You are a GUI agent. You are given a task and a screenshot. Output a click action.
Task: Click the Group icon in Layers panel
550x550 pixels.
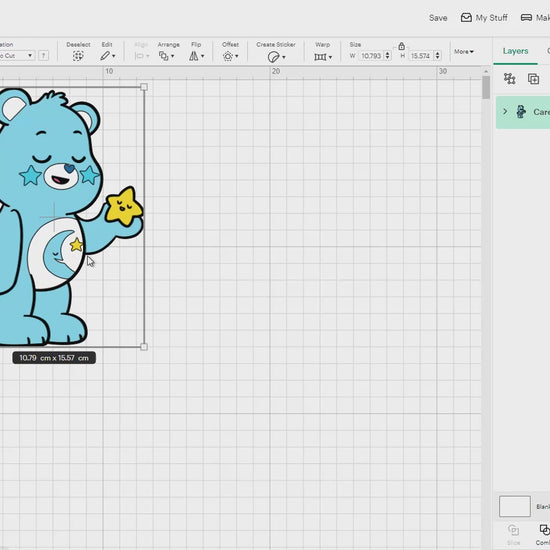(509, 79)
